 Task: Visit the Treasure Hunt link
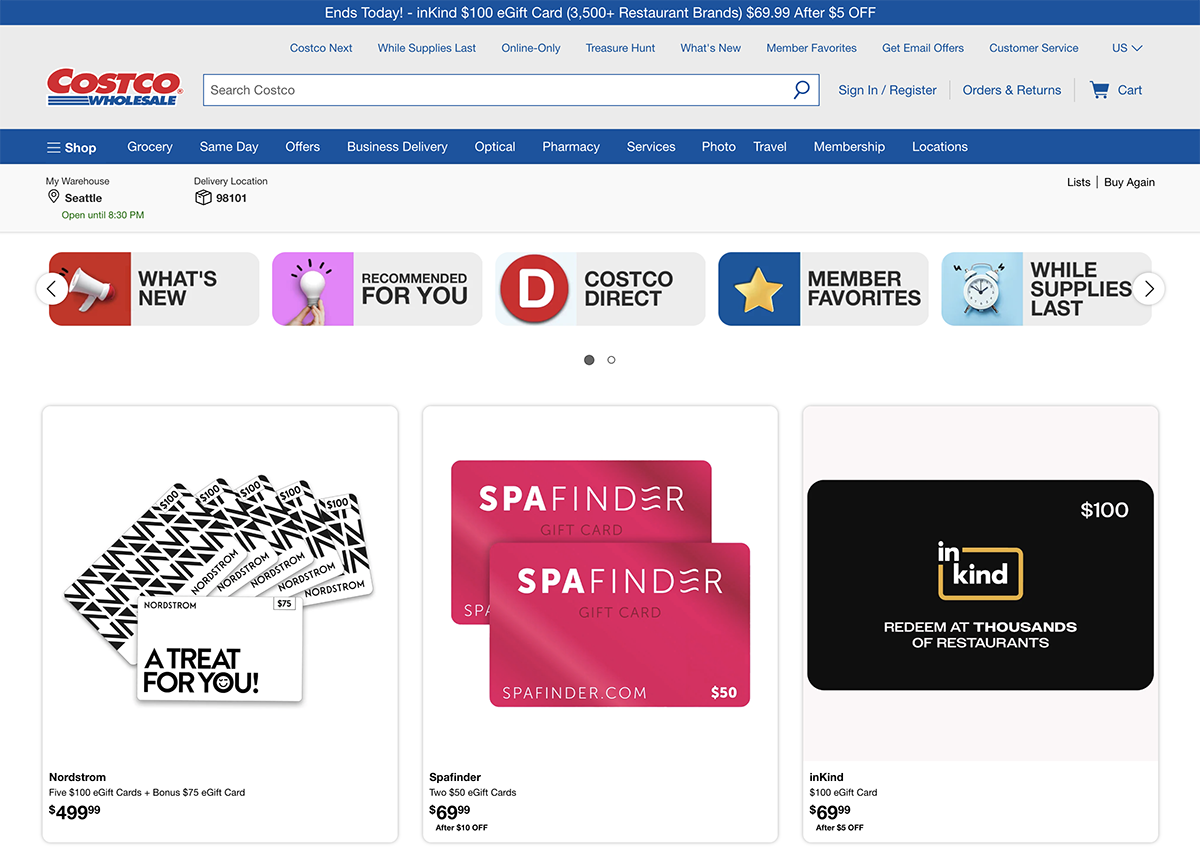(x=621, y=48)
